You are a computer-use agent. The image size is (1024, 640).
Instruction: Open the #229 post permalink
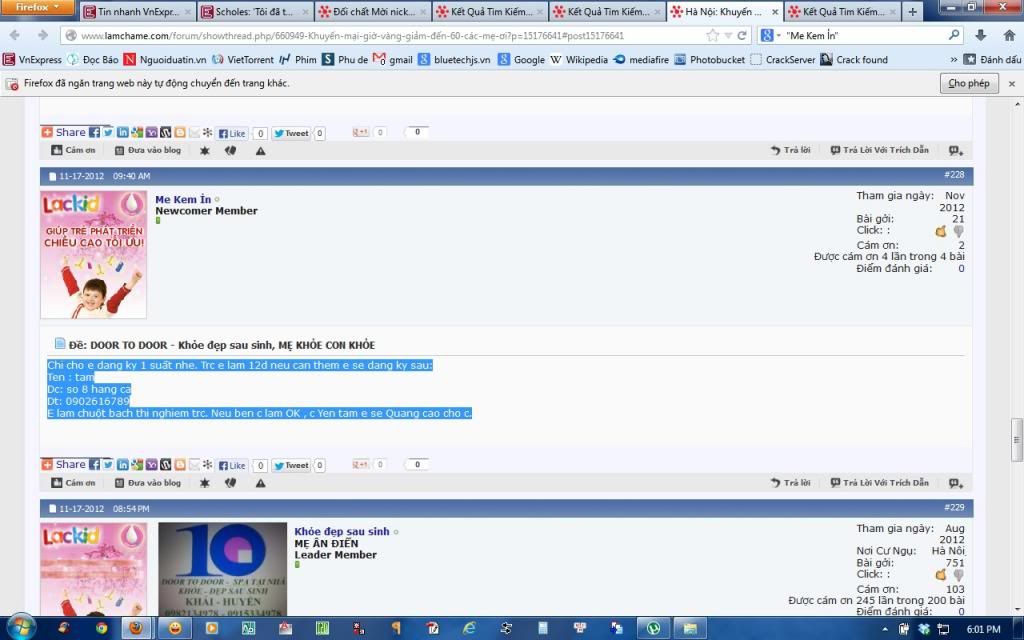tap(954, 507)
